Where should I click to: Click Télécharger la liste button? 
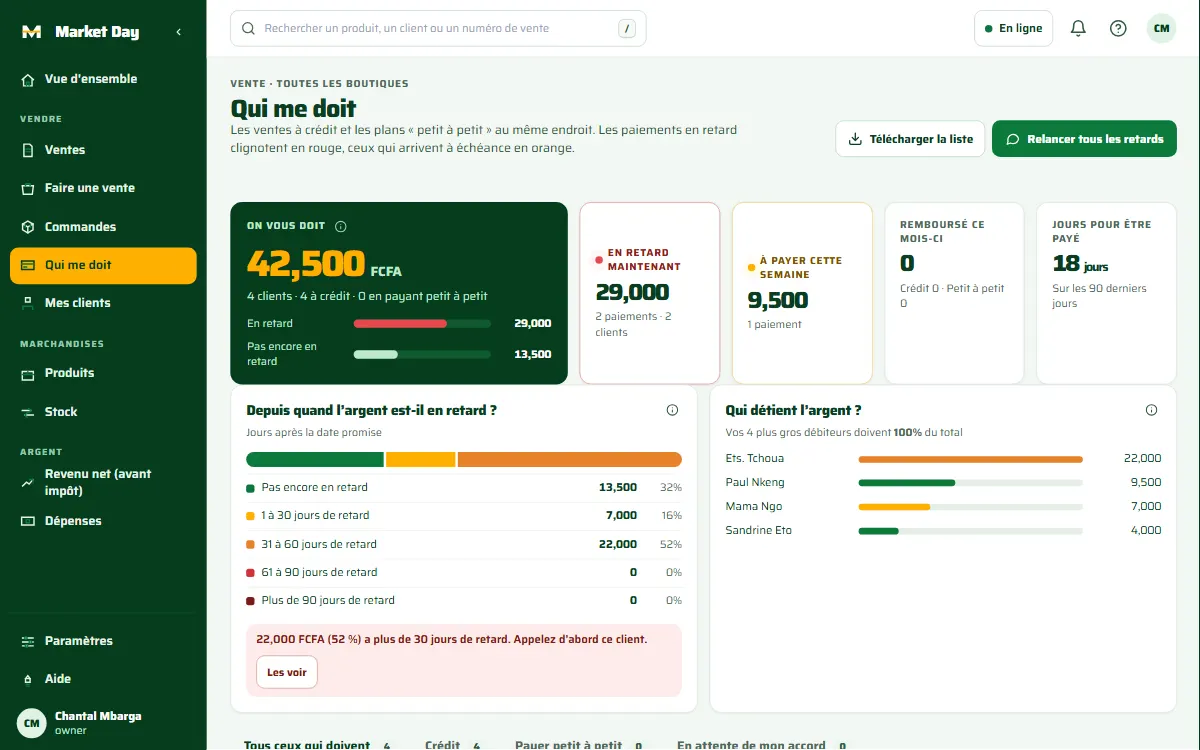click(x=910, y=139)
